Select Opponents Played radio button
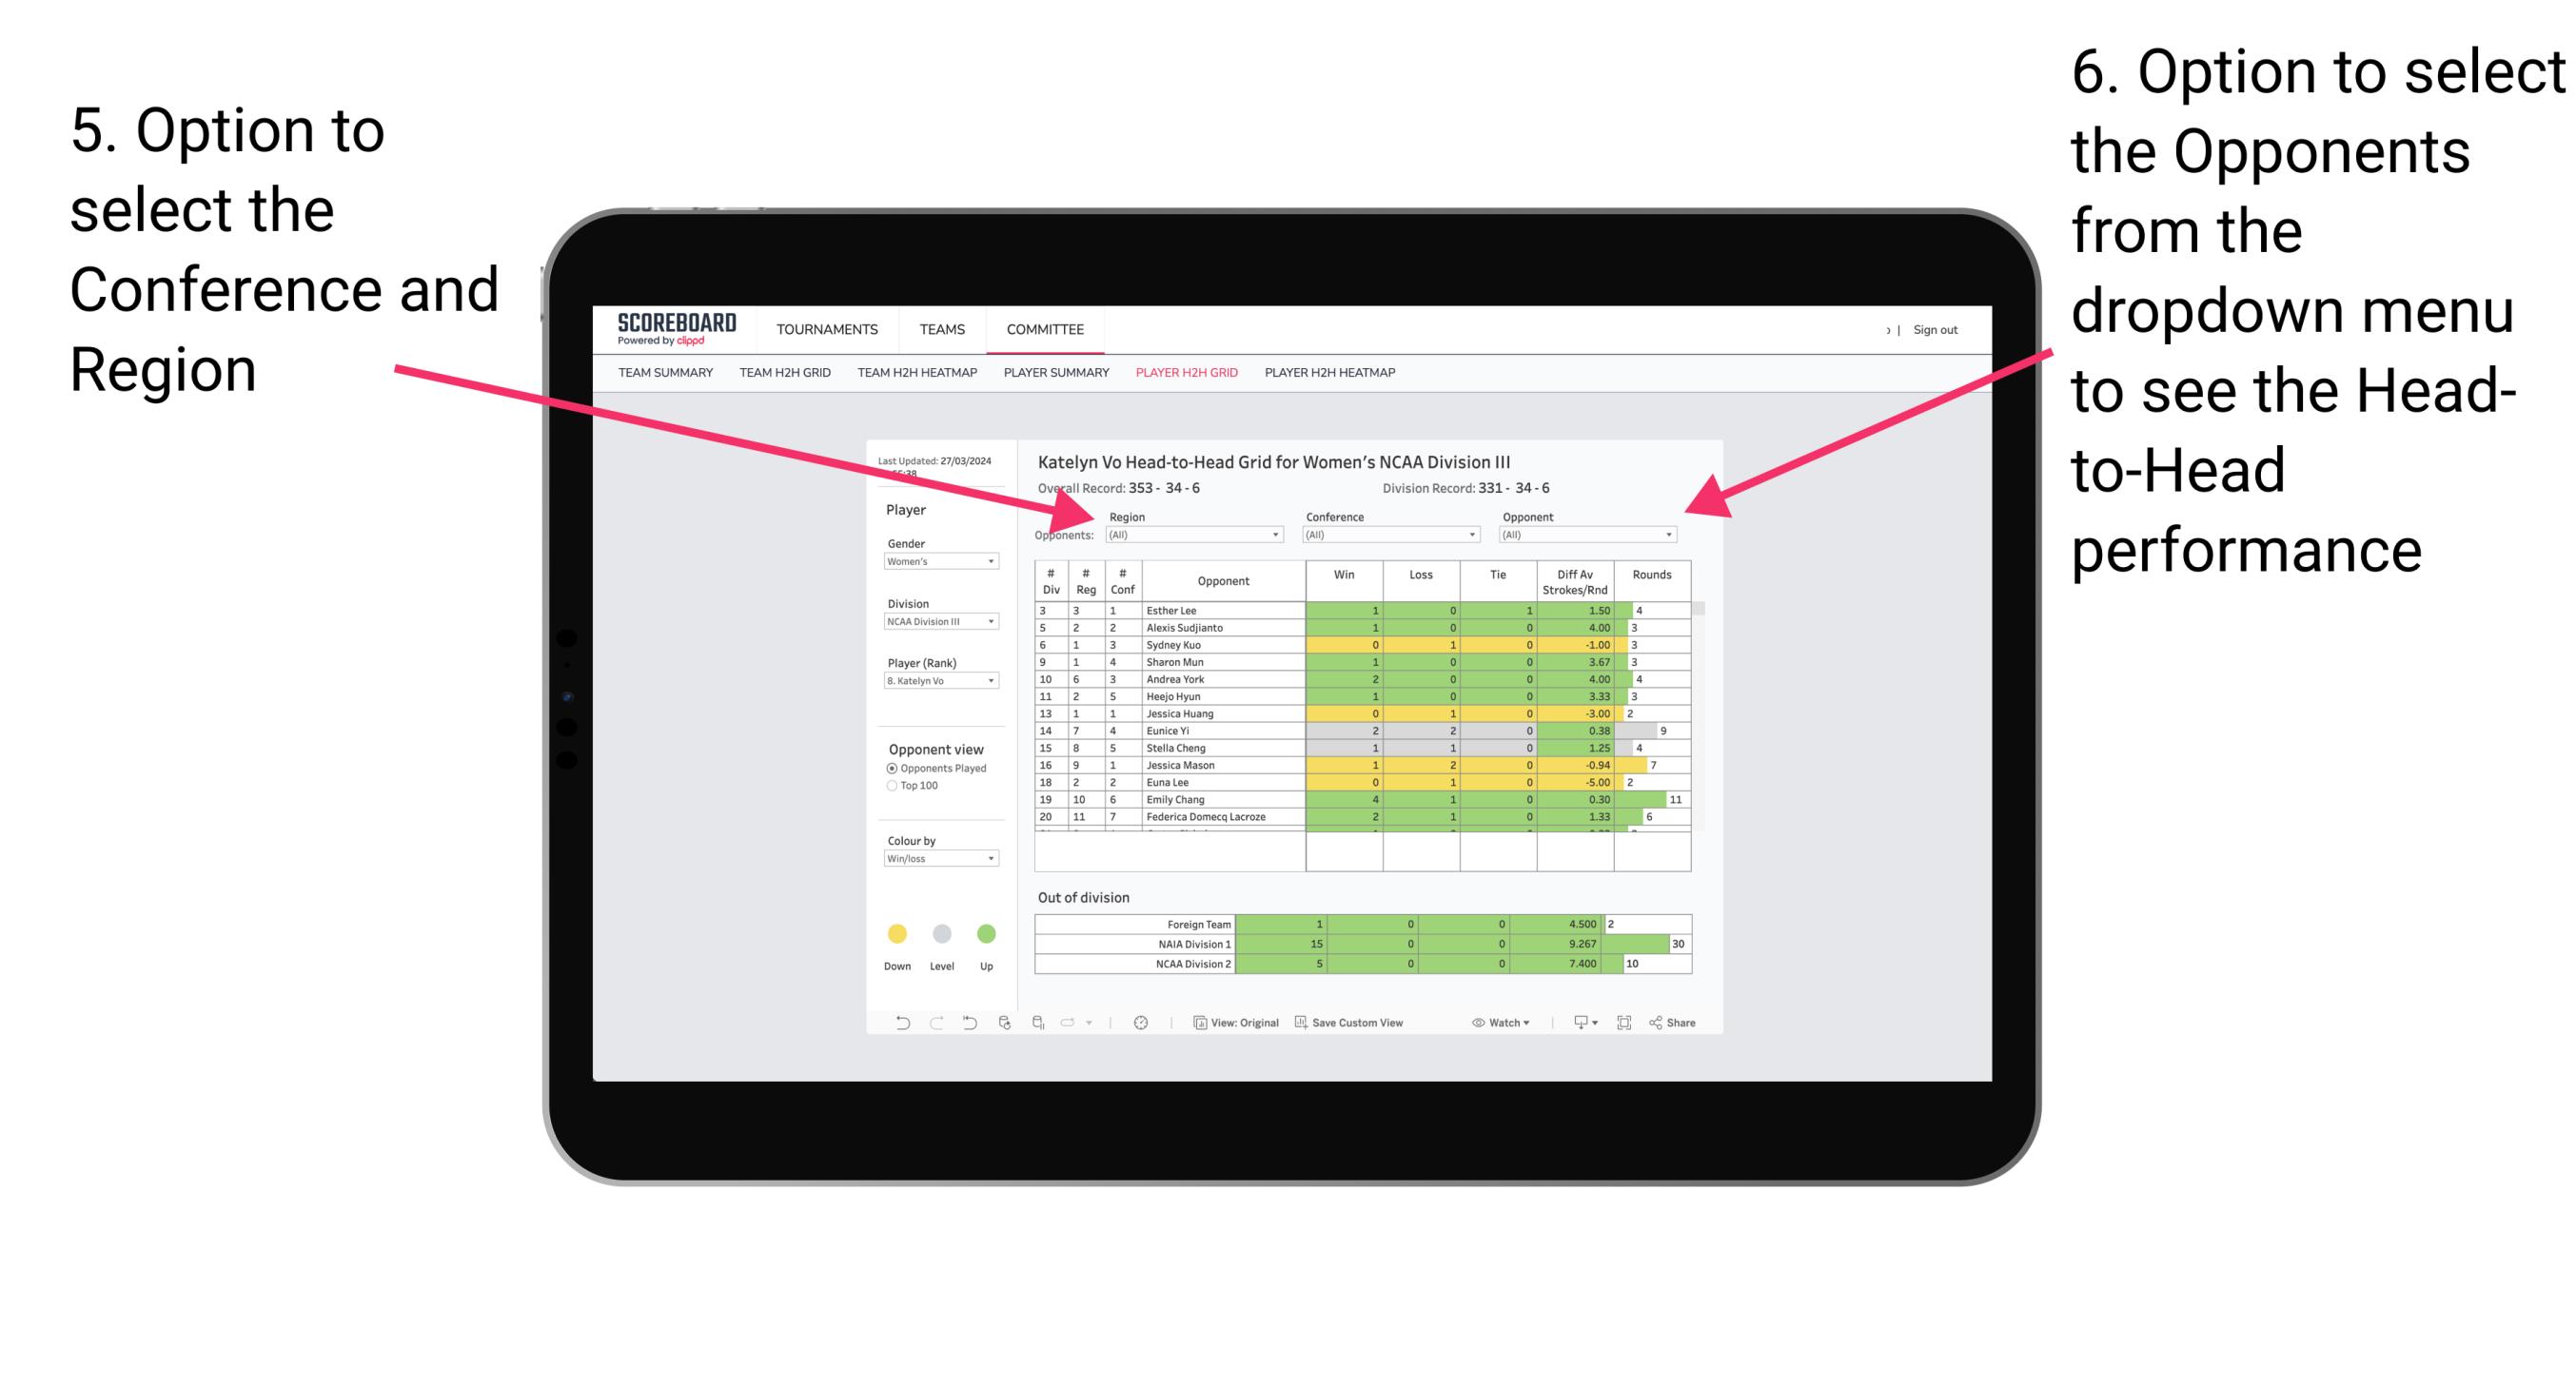 pyautogui.click(x=890, y=768)
